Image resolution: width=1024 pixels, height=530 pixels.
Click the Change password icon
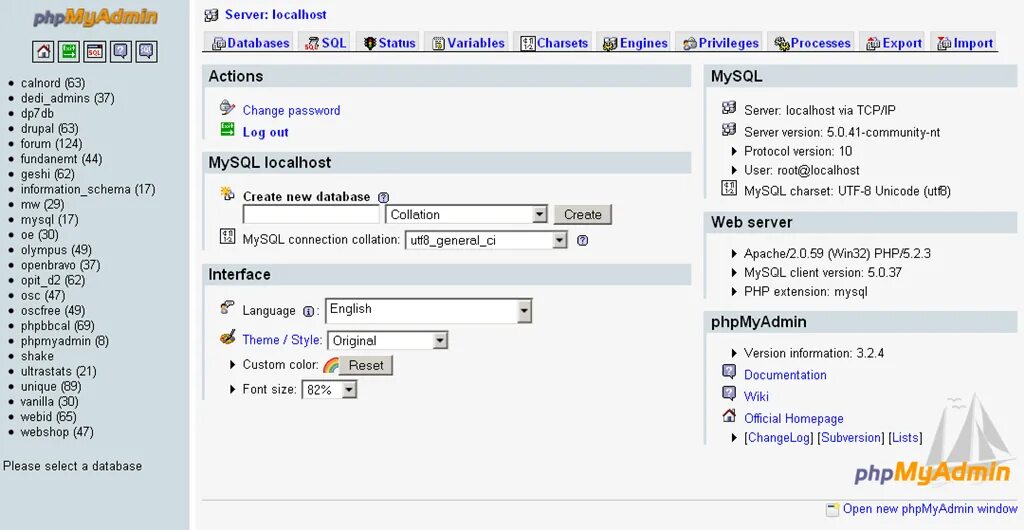[x=227, y=107]
